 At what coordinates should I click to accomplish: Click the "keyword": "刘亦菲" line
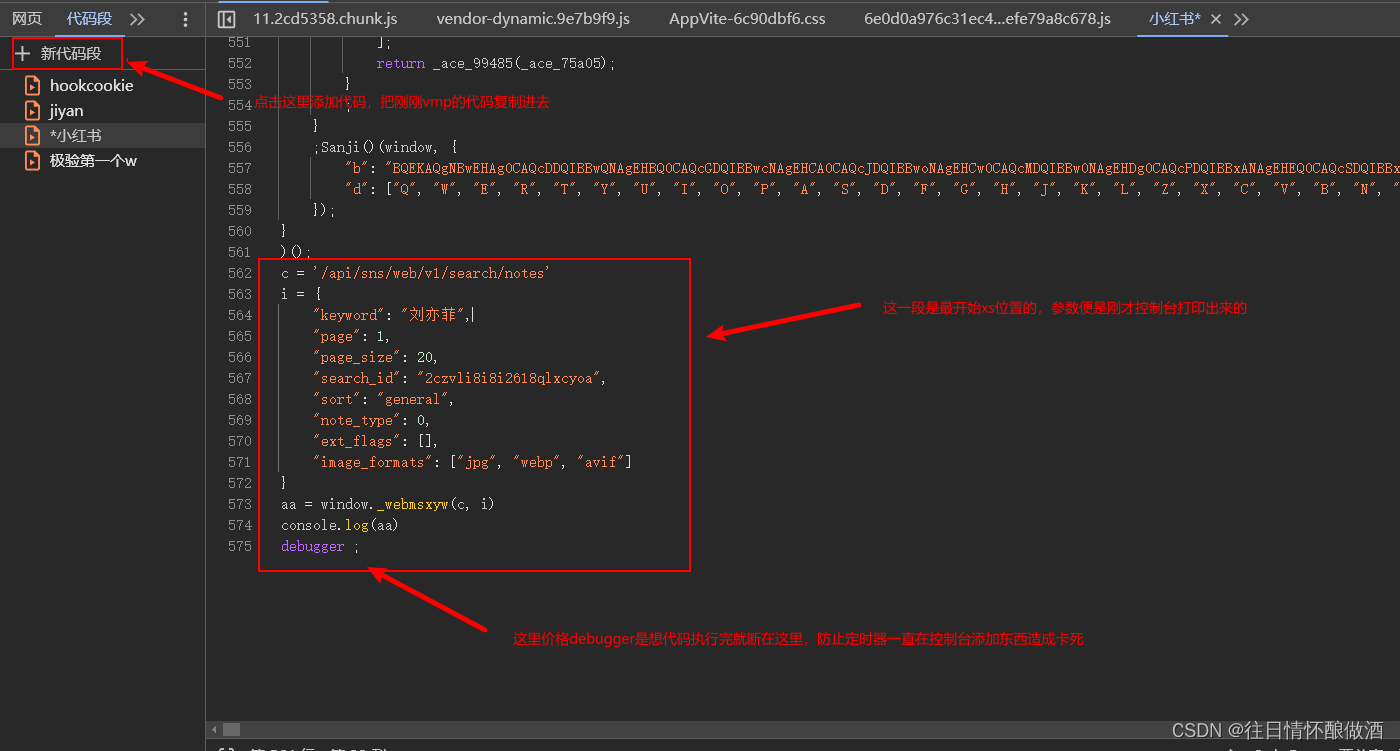(392, 315)
